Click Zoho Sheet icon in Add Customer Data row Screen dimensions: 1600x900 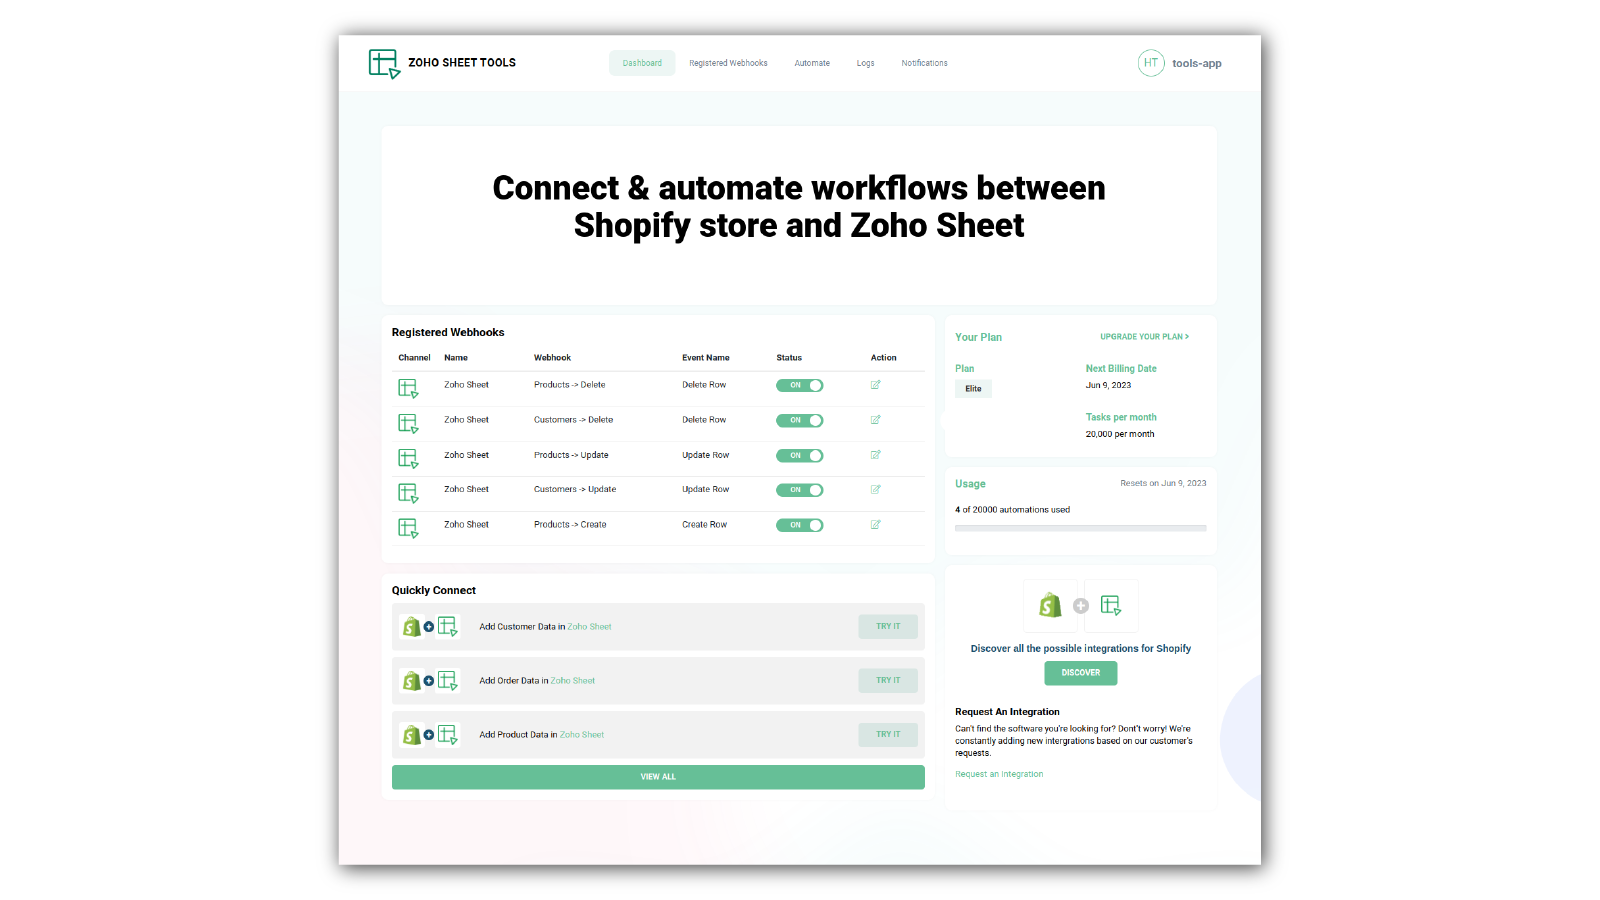[x=447, y=627]
